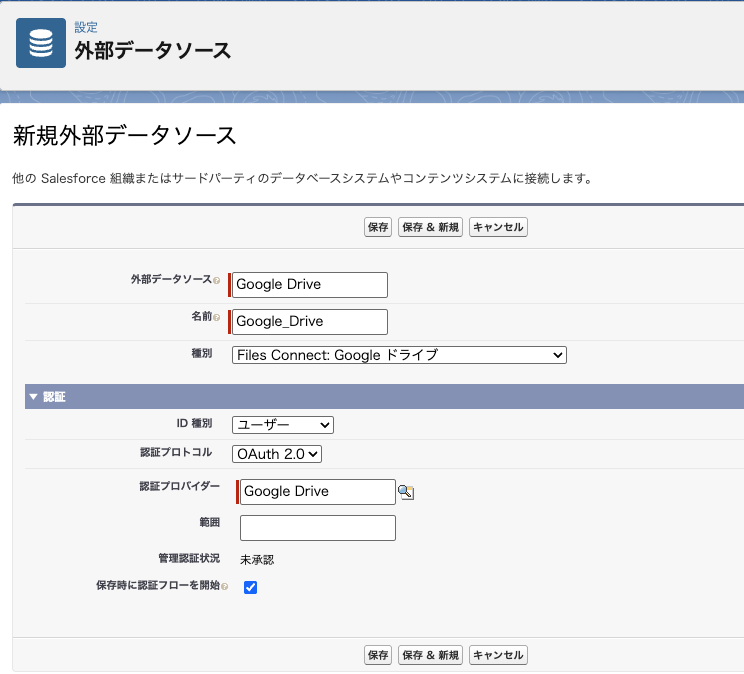744x674 pixels.
Task: Click the top キャンセル button
Action: tap(498, 227)
